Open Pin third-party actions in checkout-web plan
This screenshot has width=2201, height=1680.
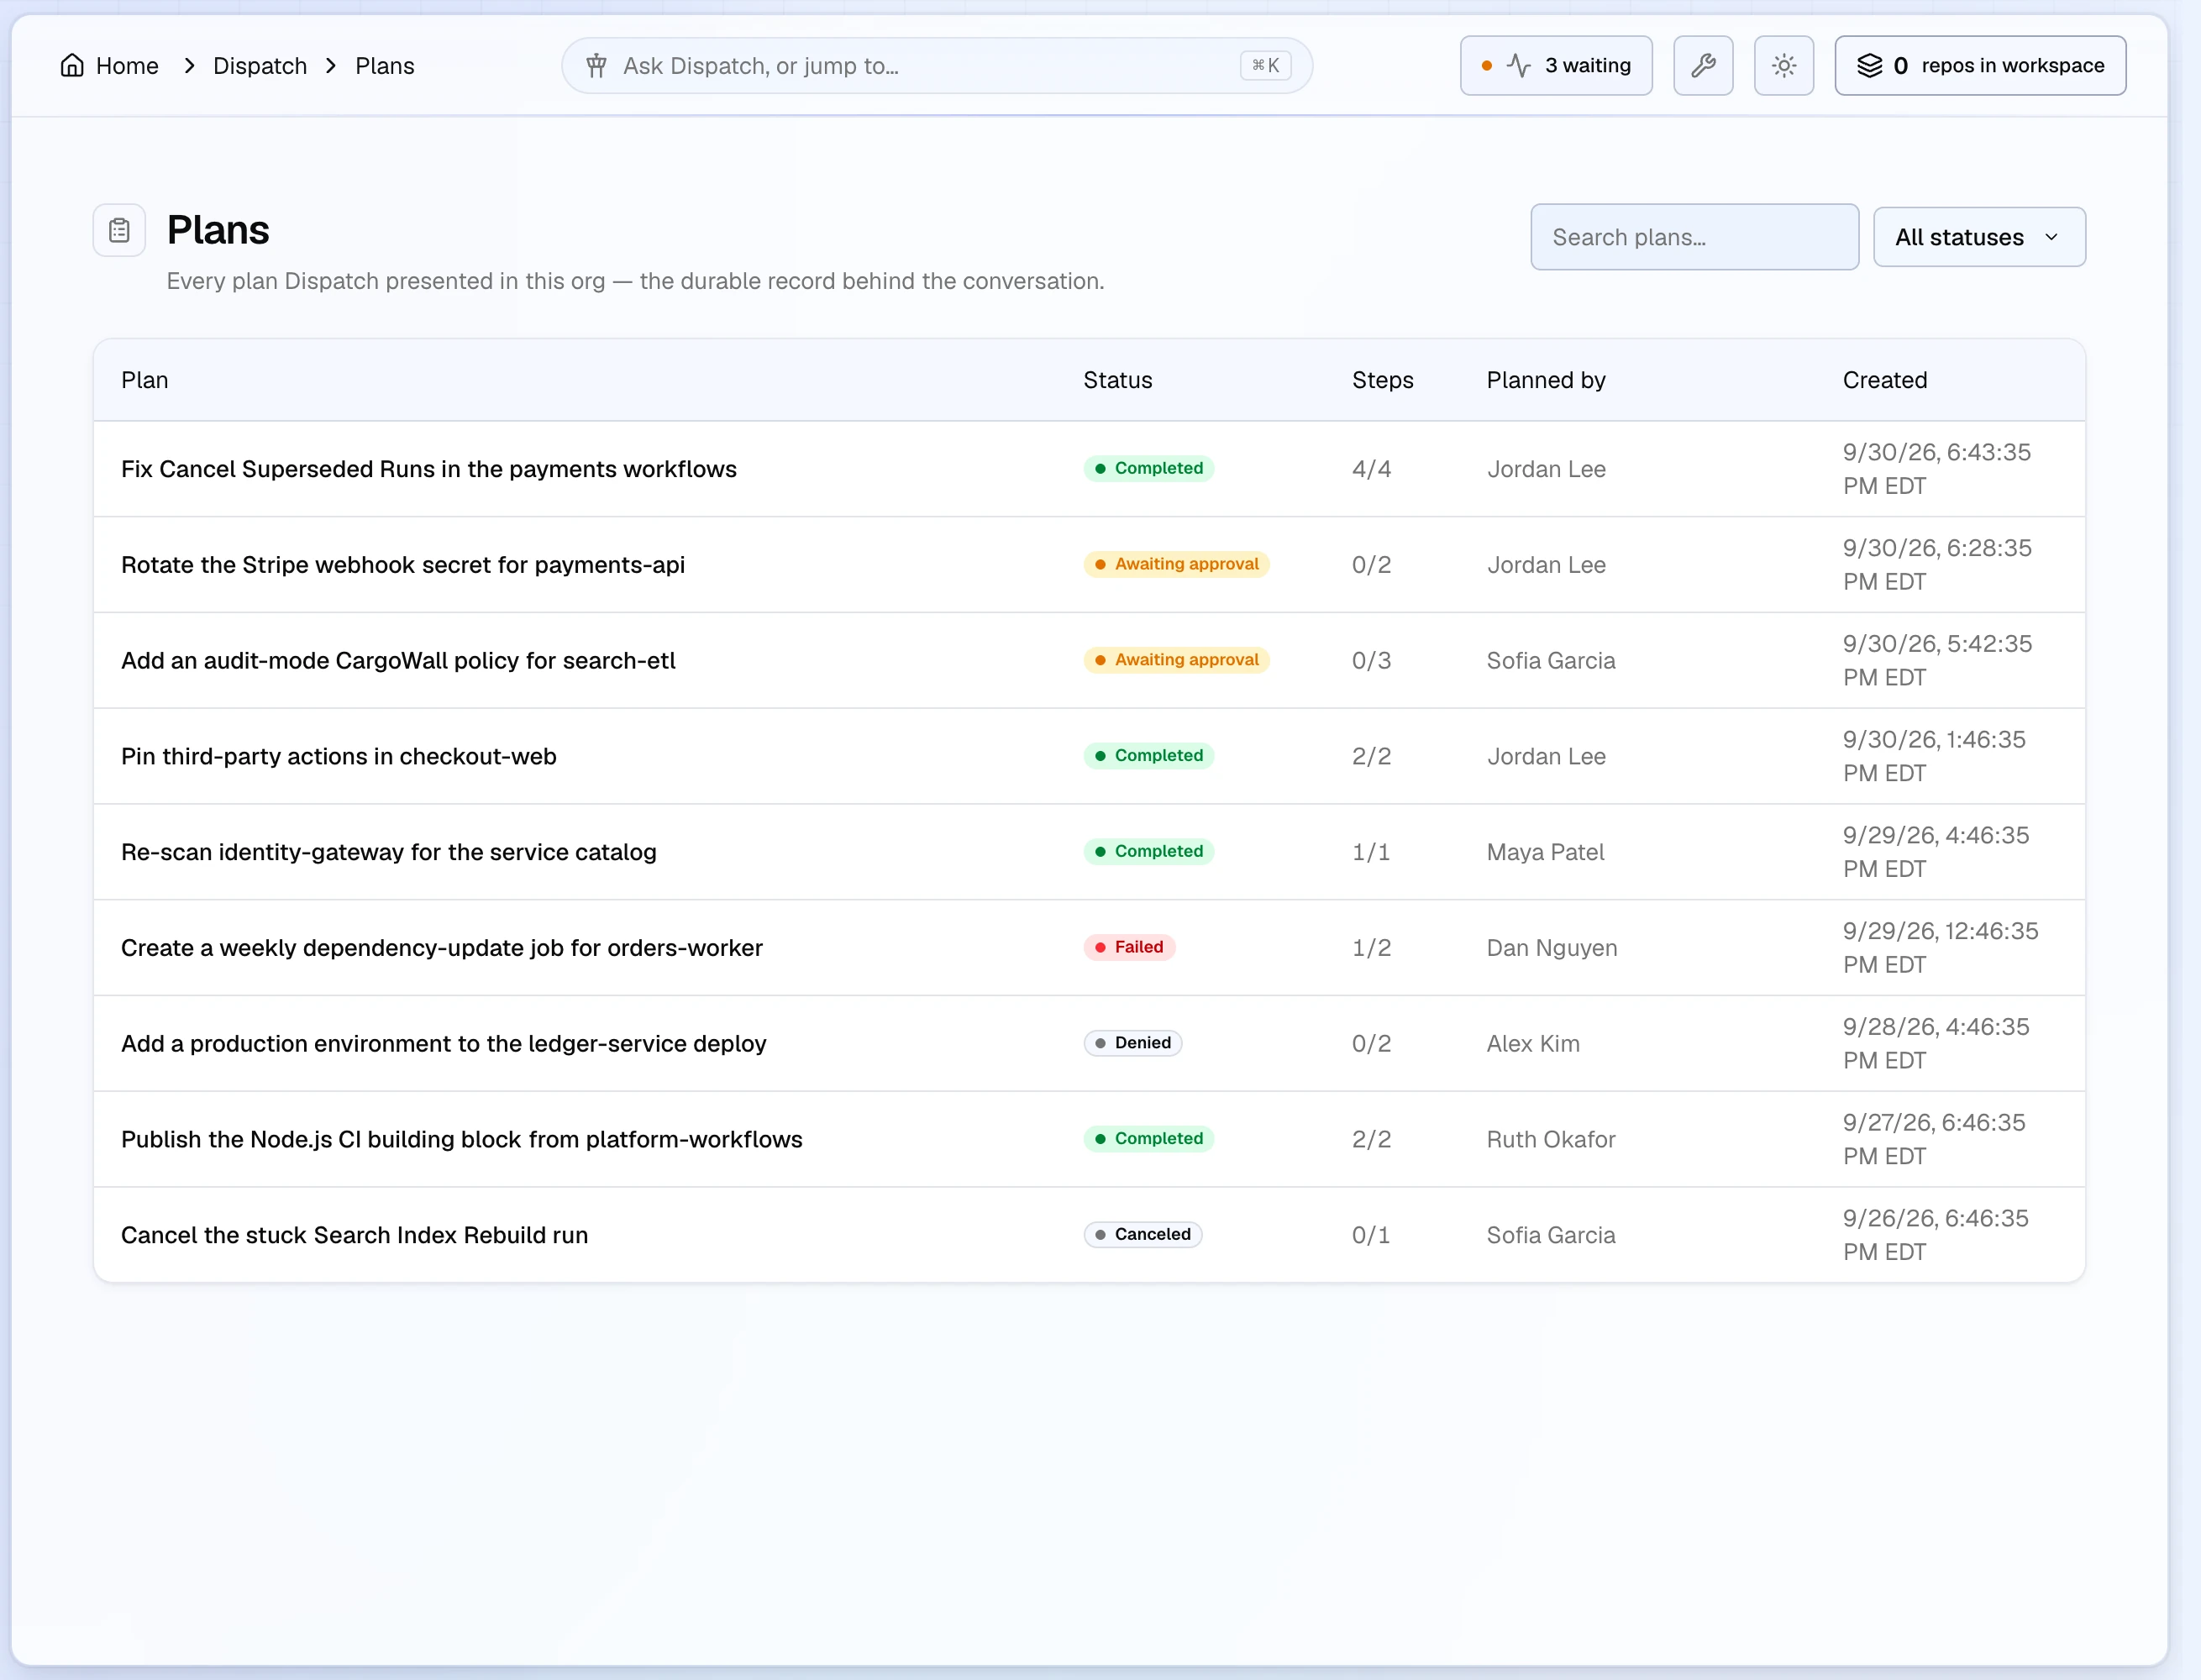tap(339, 757)
